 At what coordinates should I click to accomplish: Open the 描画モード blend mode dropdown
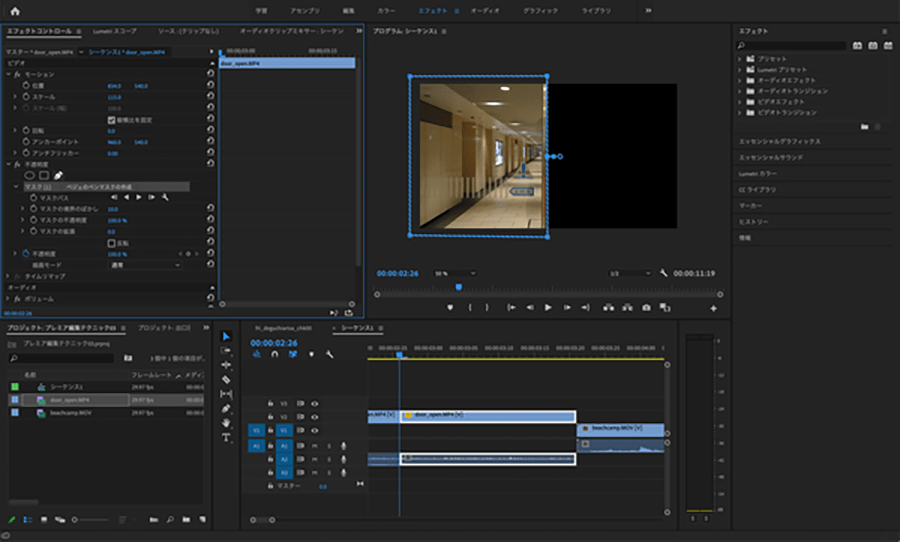coord(143,265)
